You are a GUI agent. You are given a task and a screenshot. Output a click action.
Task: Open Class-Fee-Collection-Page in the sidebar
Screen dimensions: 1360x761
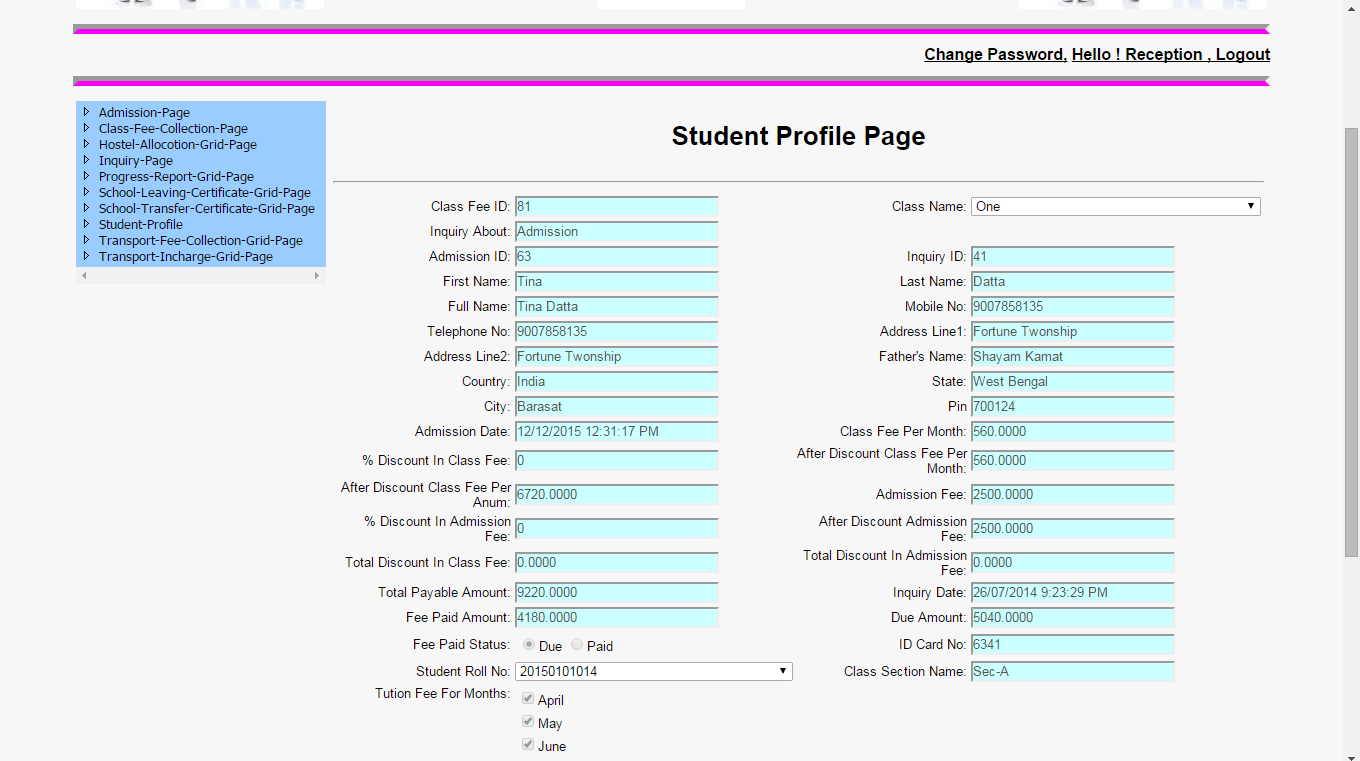point(173,129)
